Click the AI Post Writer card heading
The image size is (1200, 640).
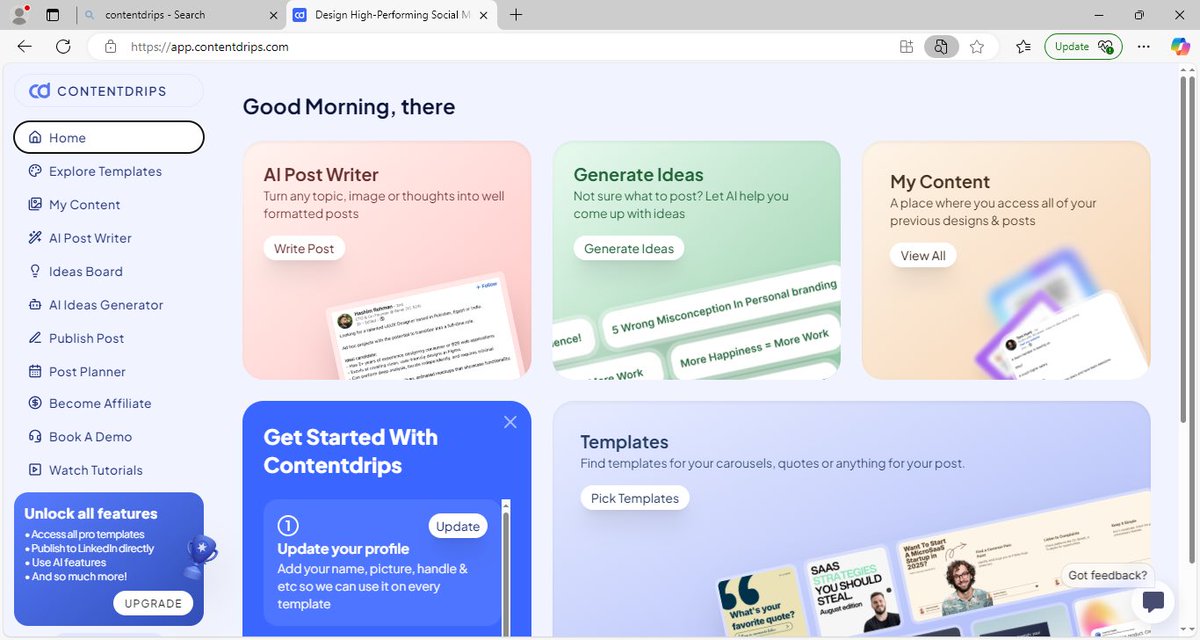click(x=321, y=175)
